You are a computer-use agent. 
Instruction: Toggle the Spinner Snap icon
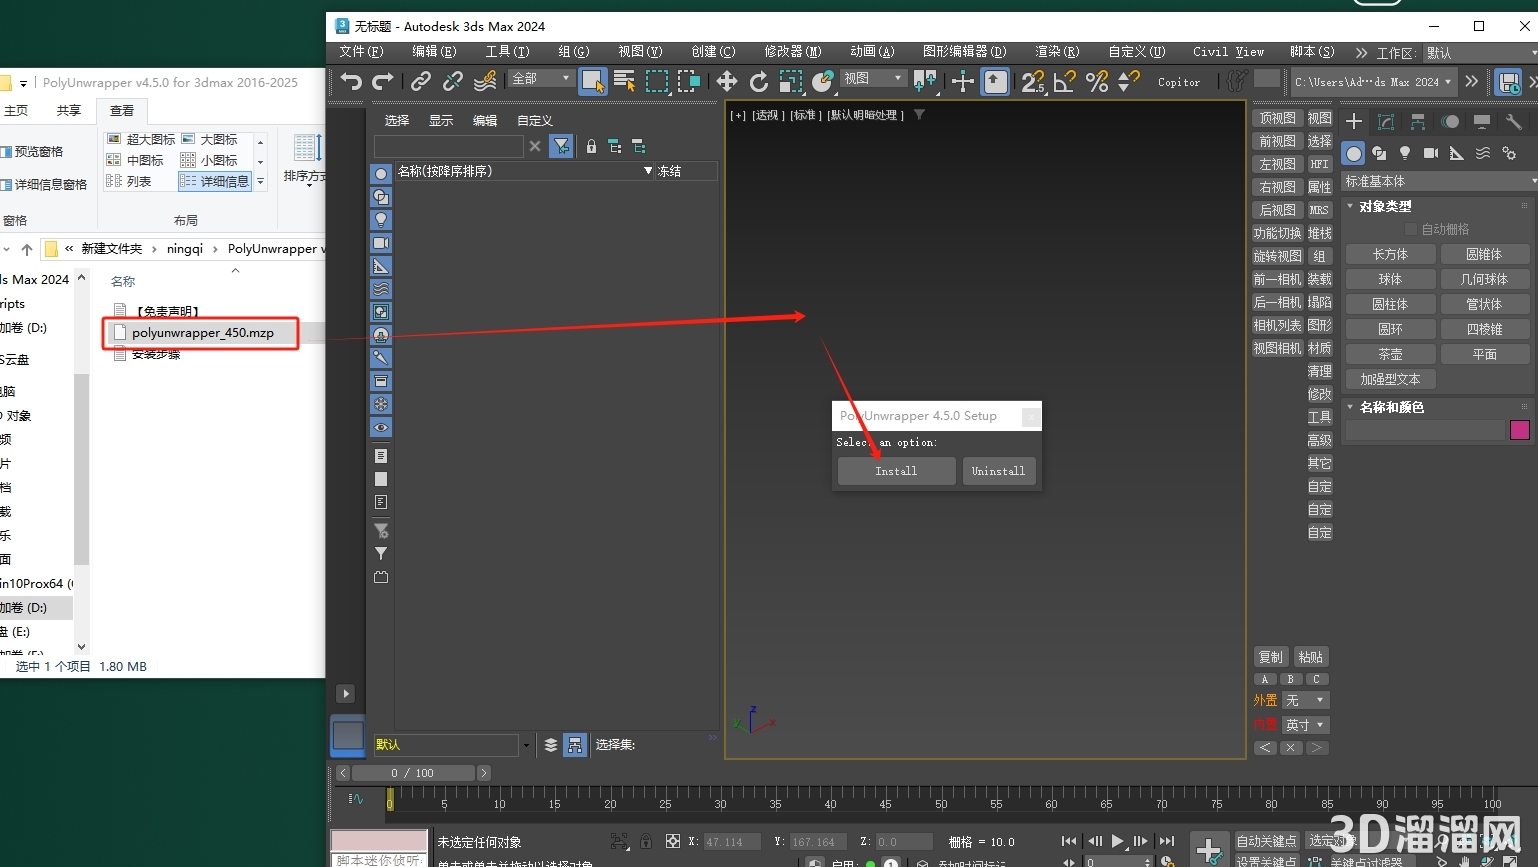[x=1129, y=81]
